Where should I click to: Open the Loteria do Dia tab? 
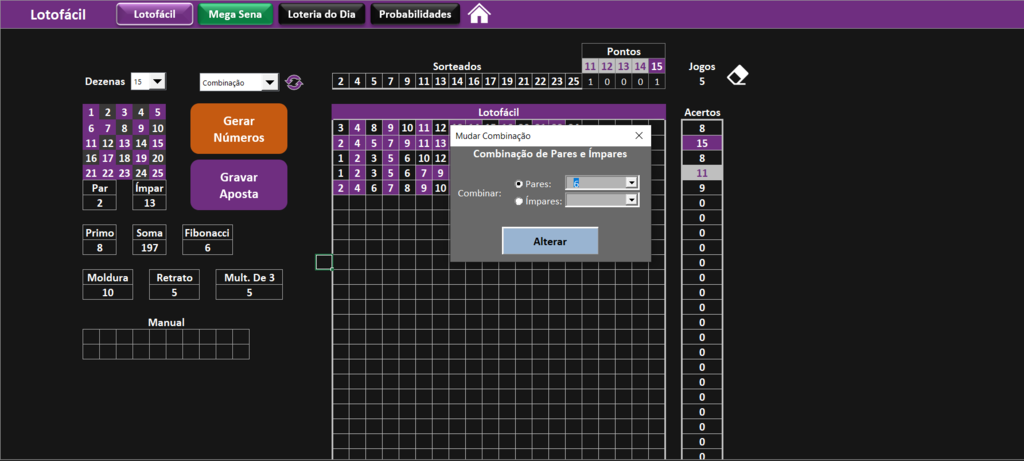[x=321, y=14]
